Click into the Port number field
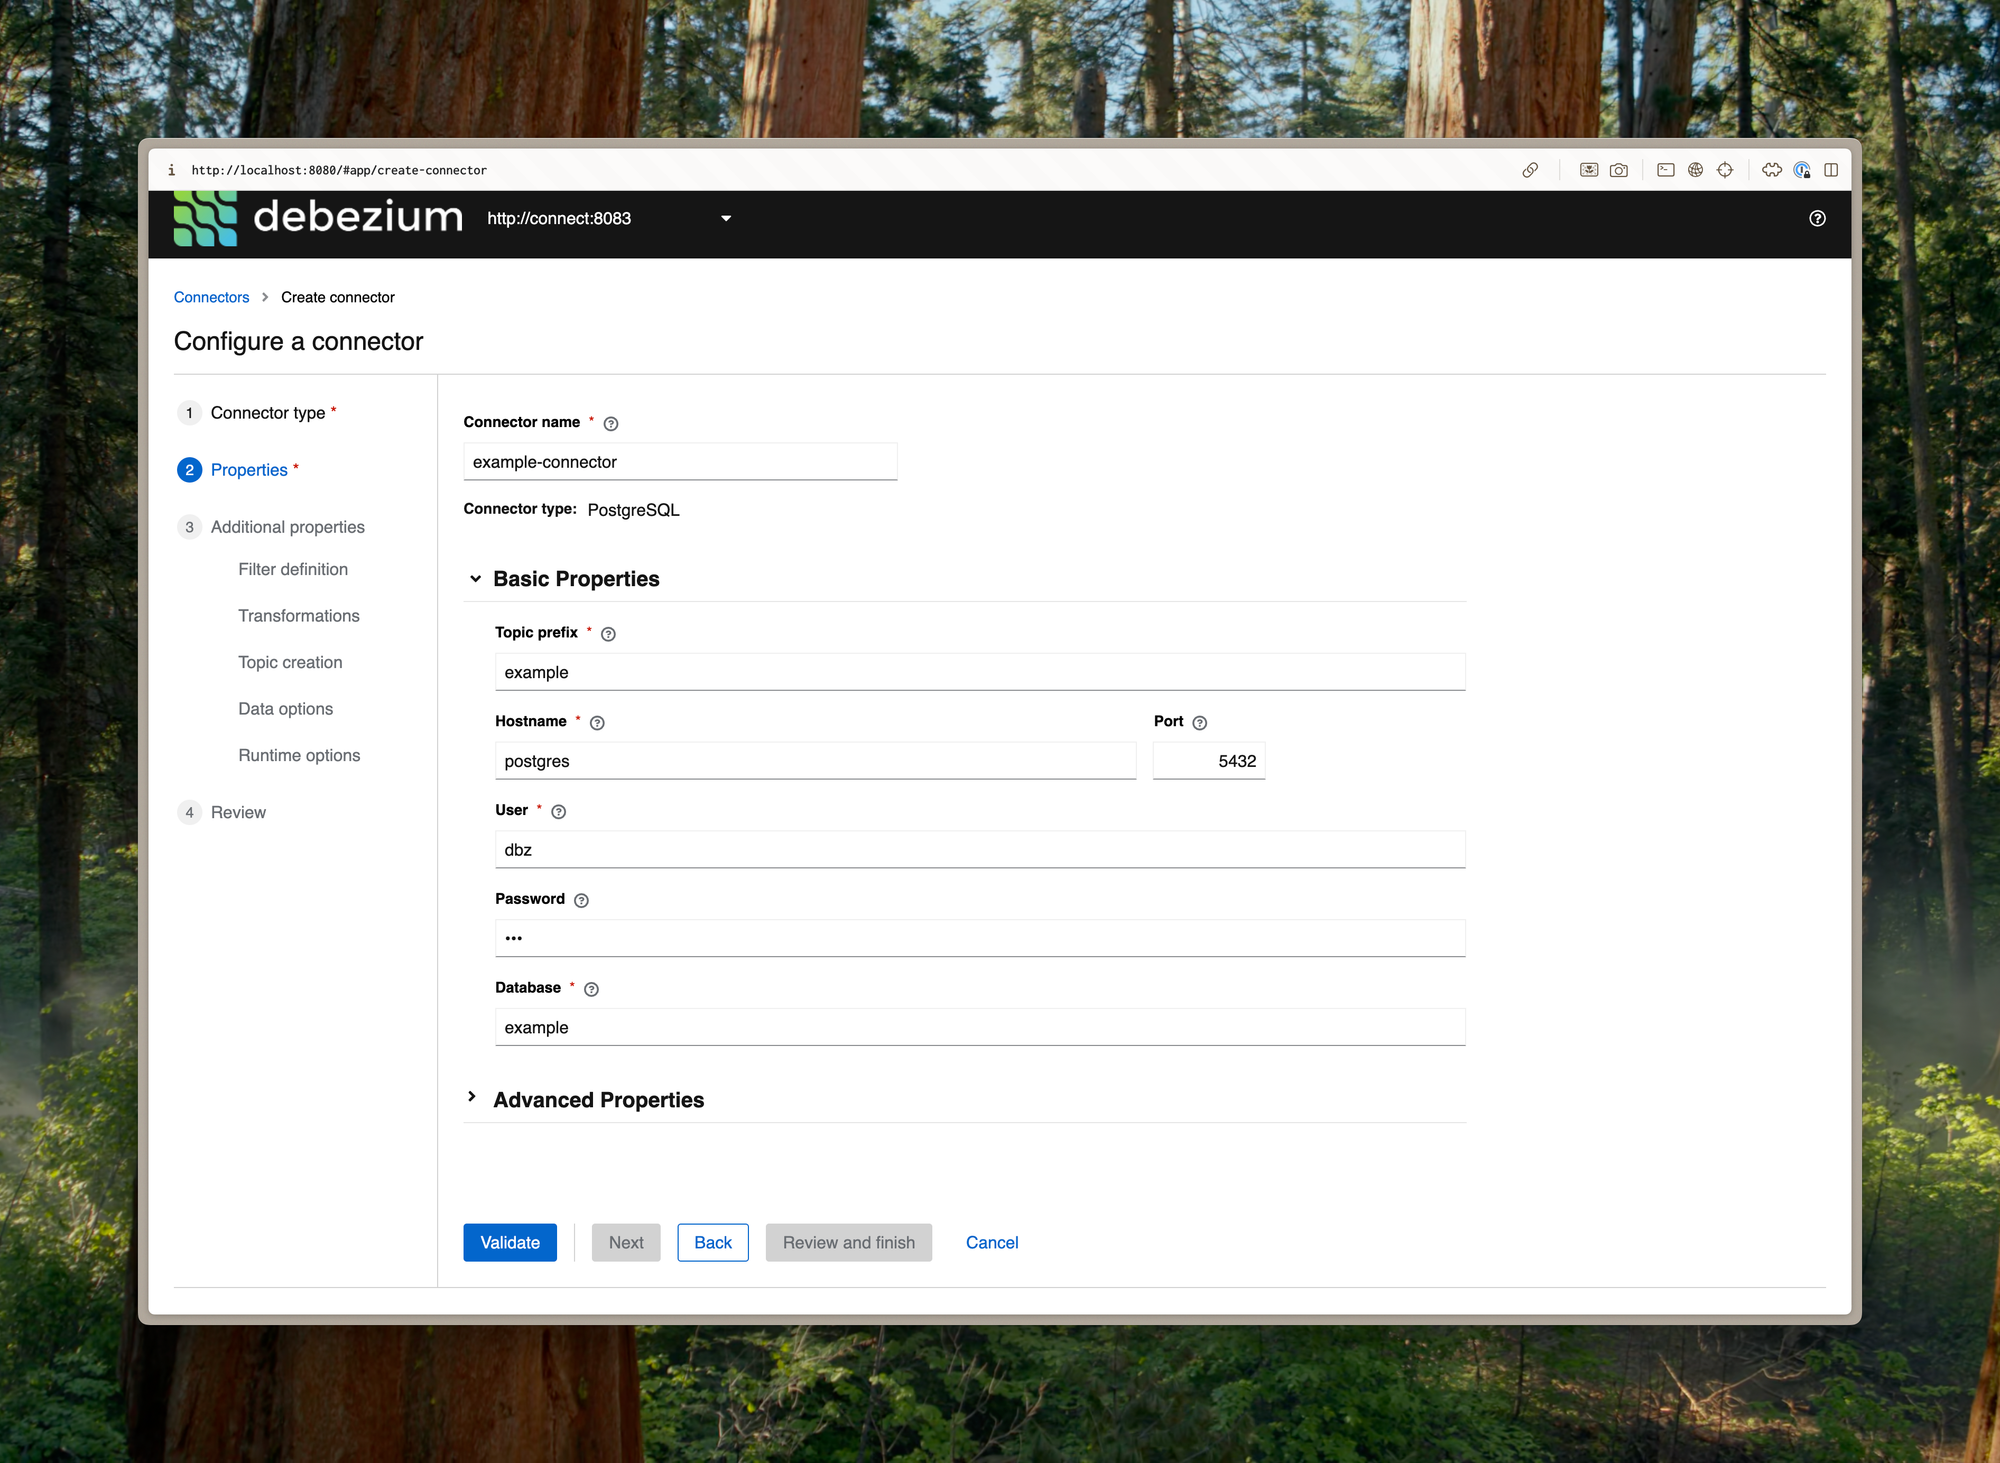2000x1463 pixels. pyautogui.click(x=1208, y=761)
